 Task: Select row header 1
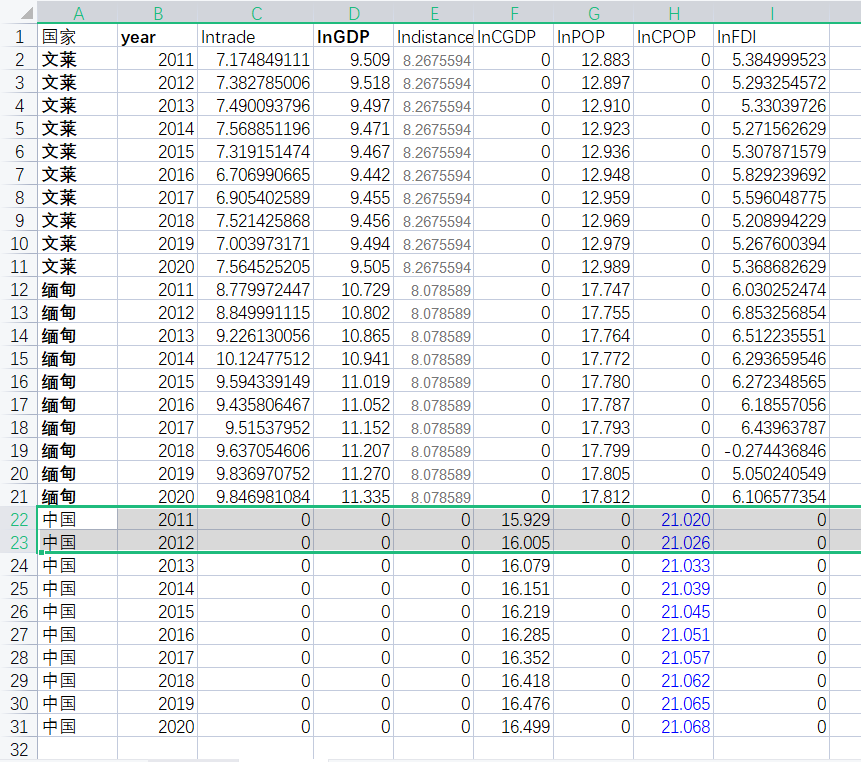(x=19, y=37)
